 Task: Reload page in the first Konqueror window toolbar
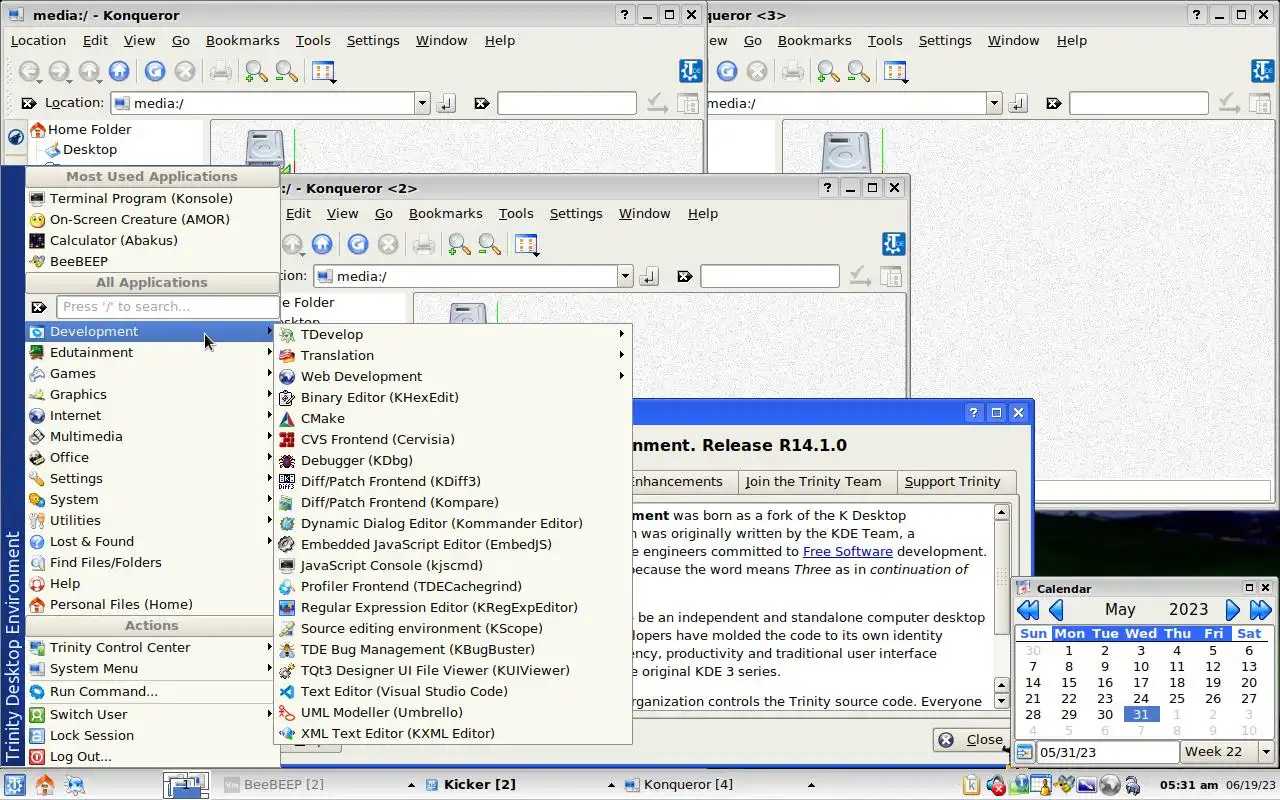pos(154,71)
